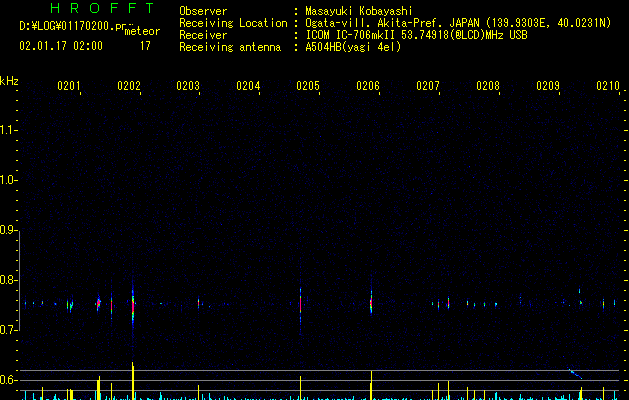Click the 1.0 kHz frequency label

(7, 180)
